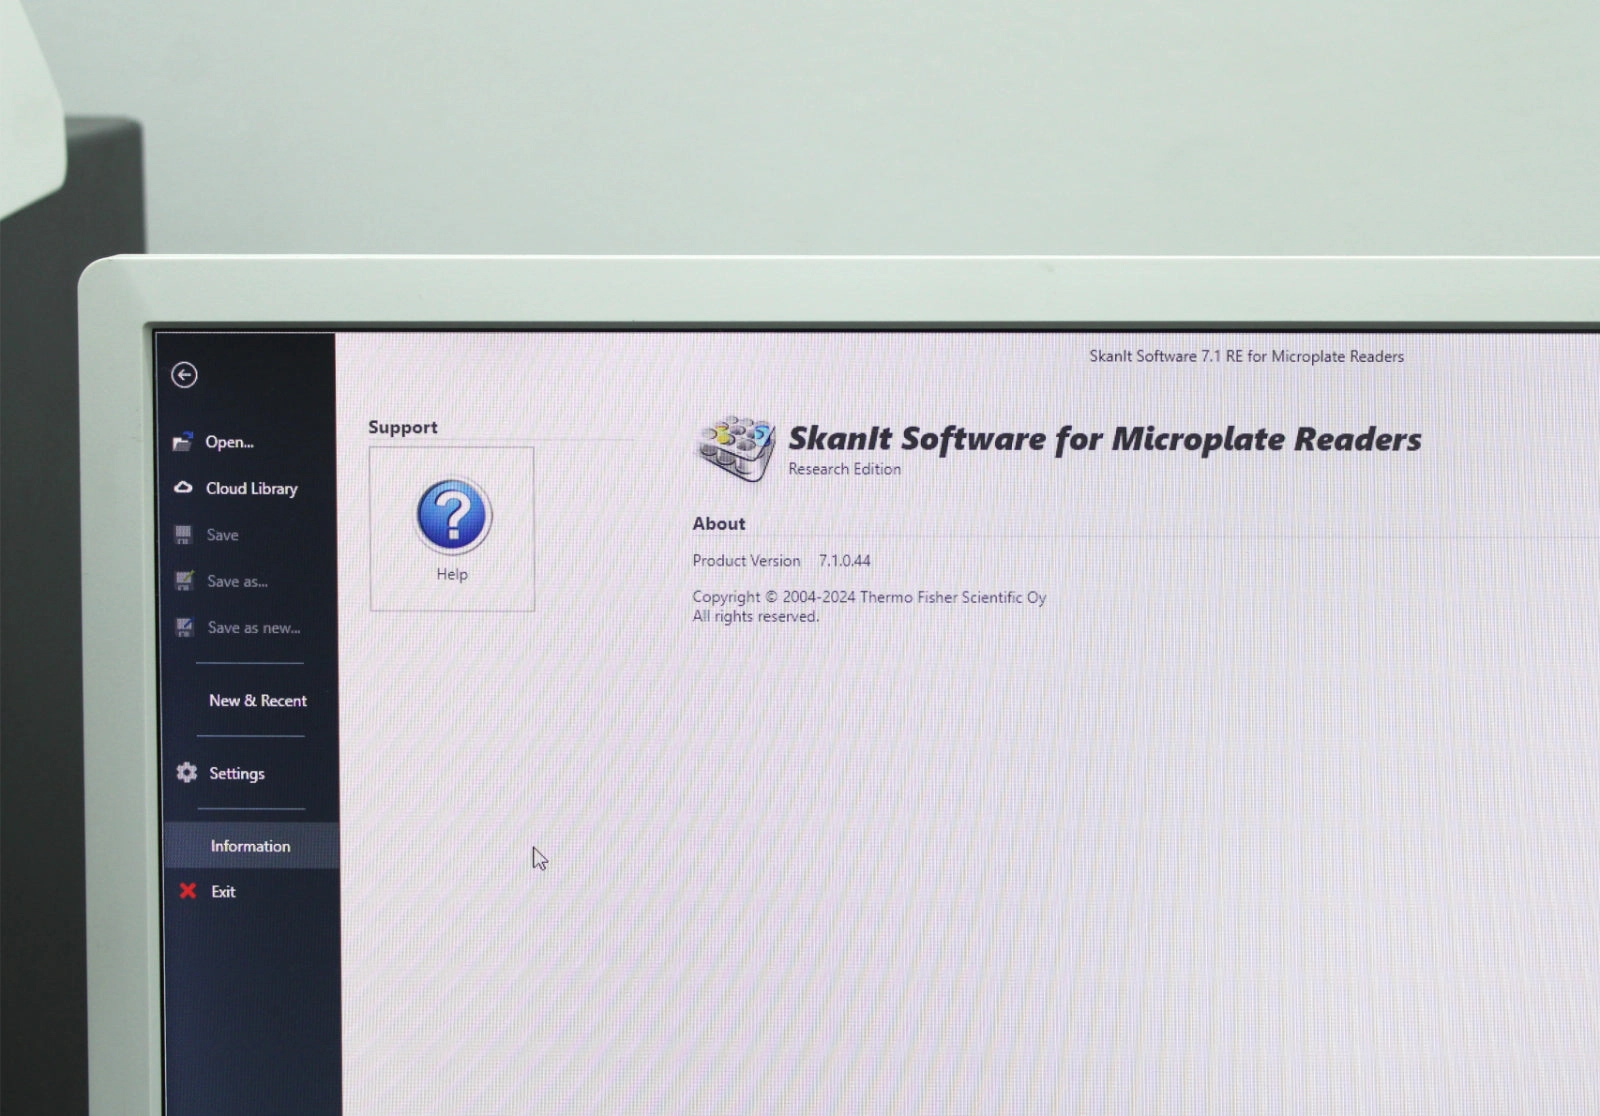The image size is (1600, 1116).
Task: Choose Save as new... in the sidebar
Action: click(x=254, y=628)
